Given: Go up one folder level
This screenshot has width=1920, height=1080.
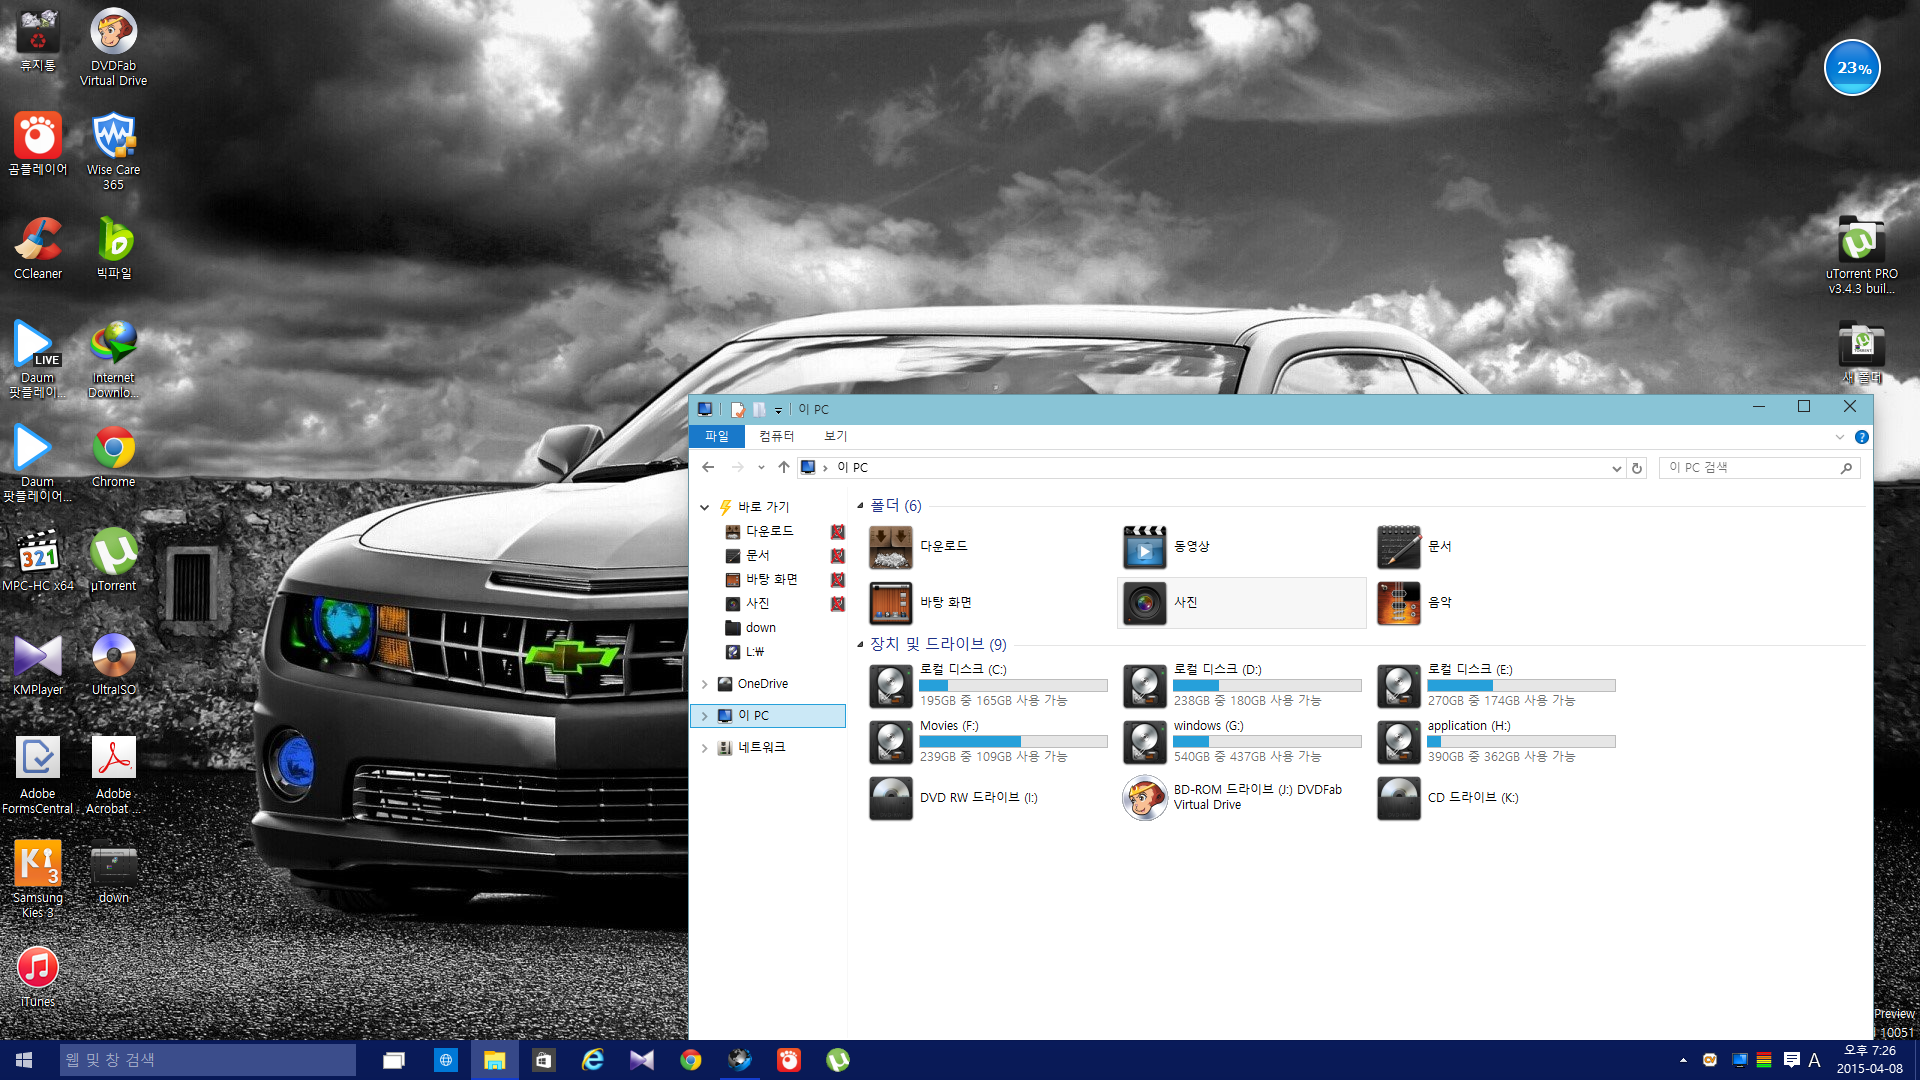Looking at the screenshot, I should [x=784, y=468].
